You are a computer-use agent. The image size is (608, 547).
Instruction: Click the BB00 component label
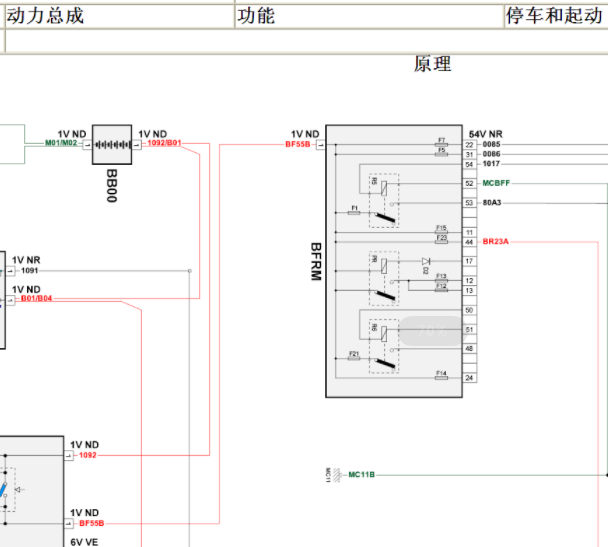[112, 186]
